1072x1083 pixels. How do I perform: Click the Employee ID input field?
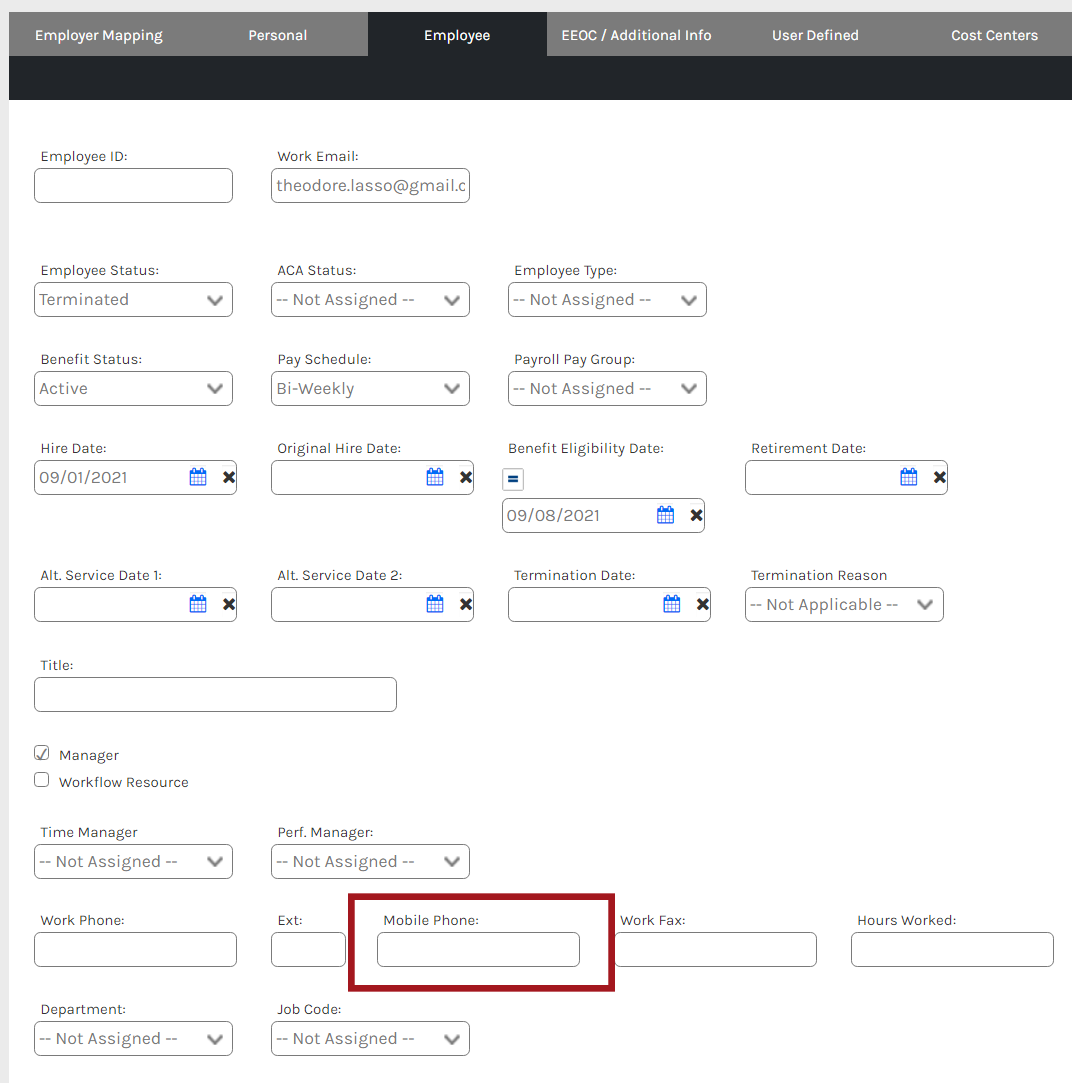133,185
